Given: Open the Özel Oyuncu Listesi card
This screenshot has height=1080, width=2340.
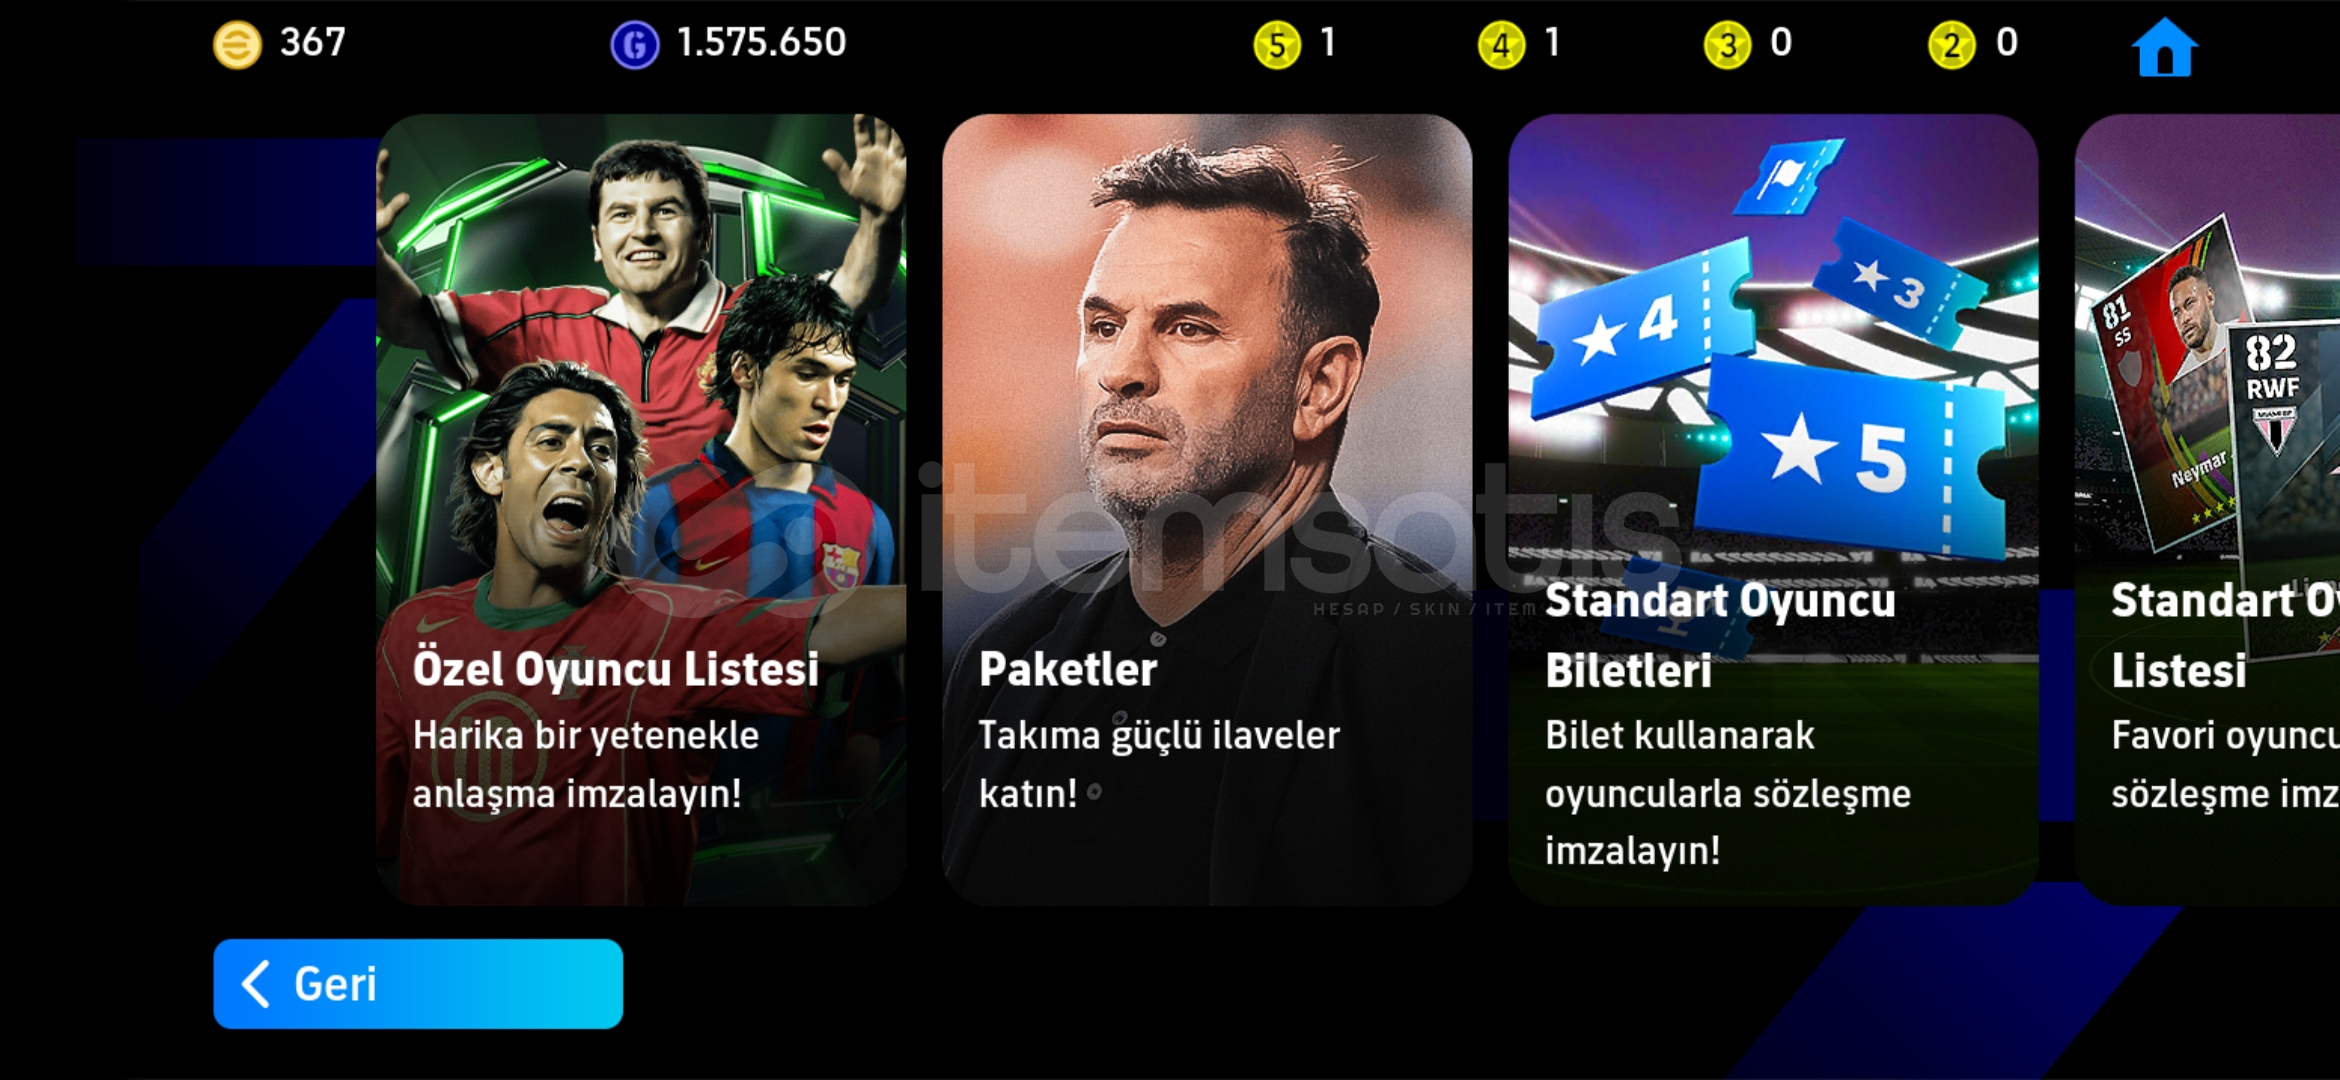Looking at the screenshot, I should tap(641, 510).
